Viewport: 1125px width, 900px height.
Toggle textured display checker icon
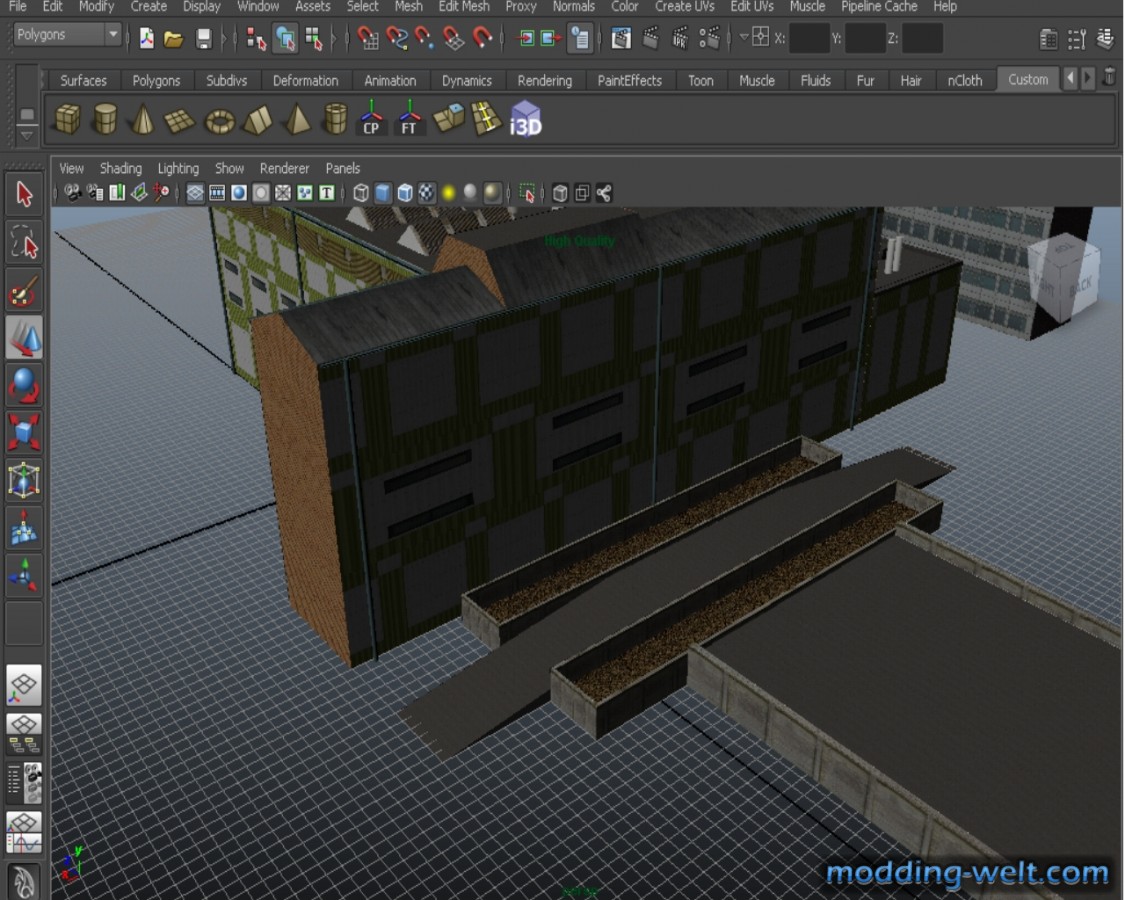(x=427, y=193)
